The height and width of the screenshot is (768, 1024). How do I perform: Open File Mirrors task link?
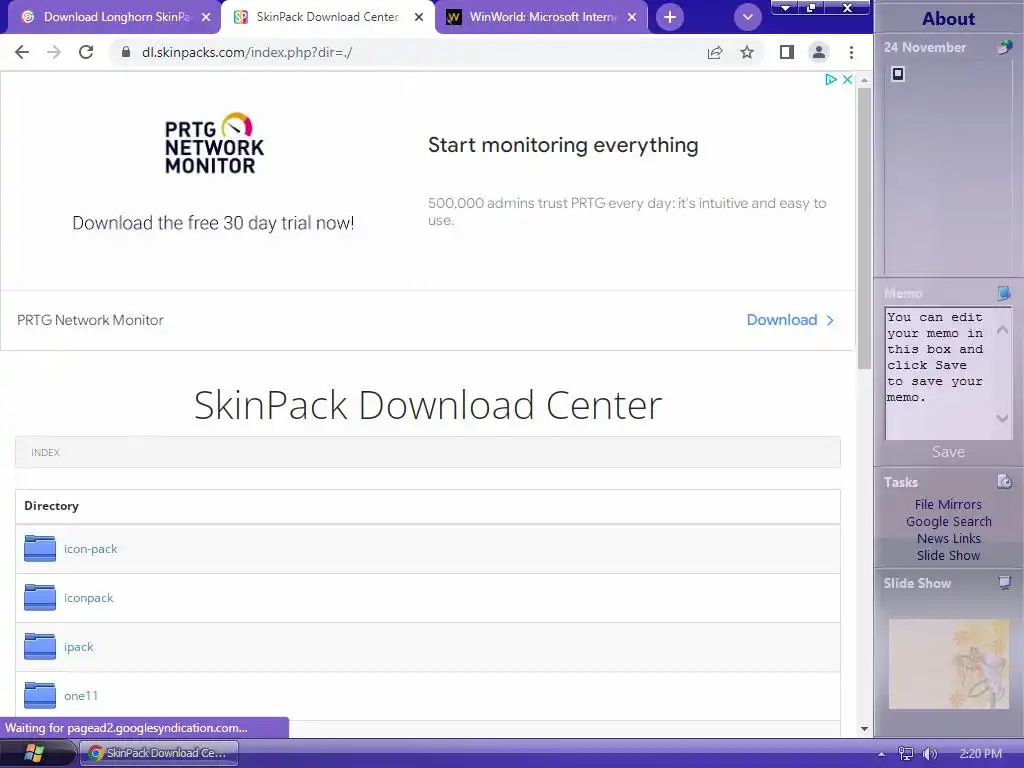(948, 505)
